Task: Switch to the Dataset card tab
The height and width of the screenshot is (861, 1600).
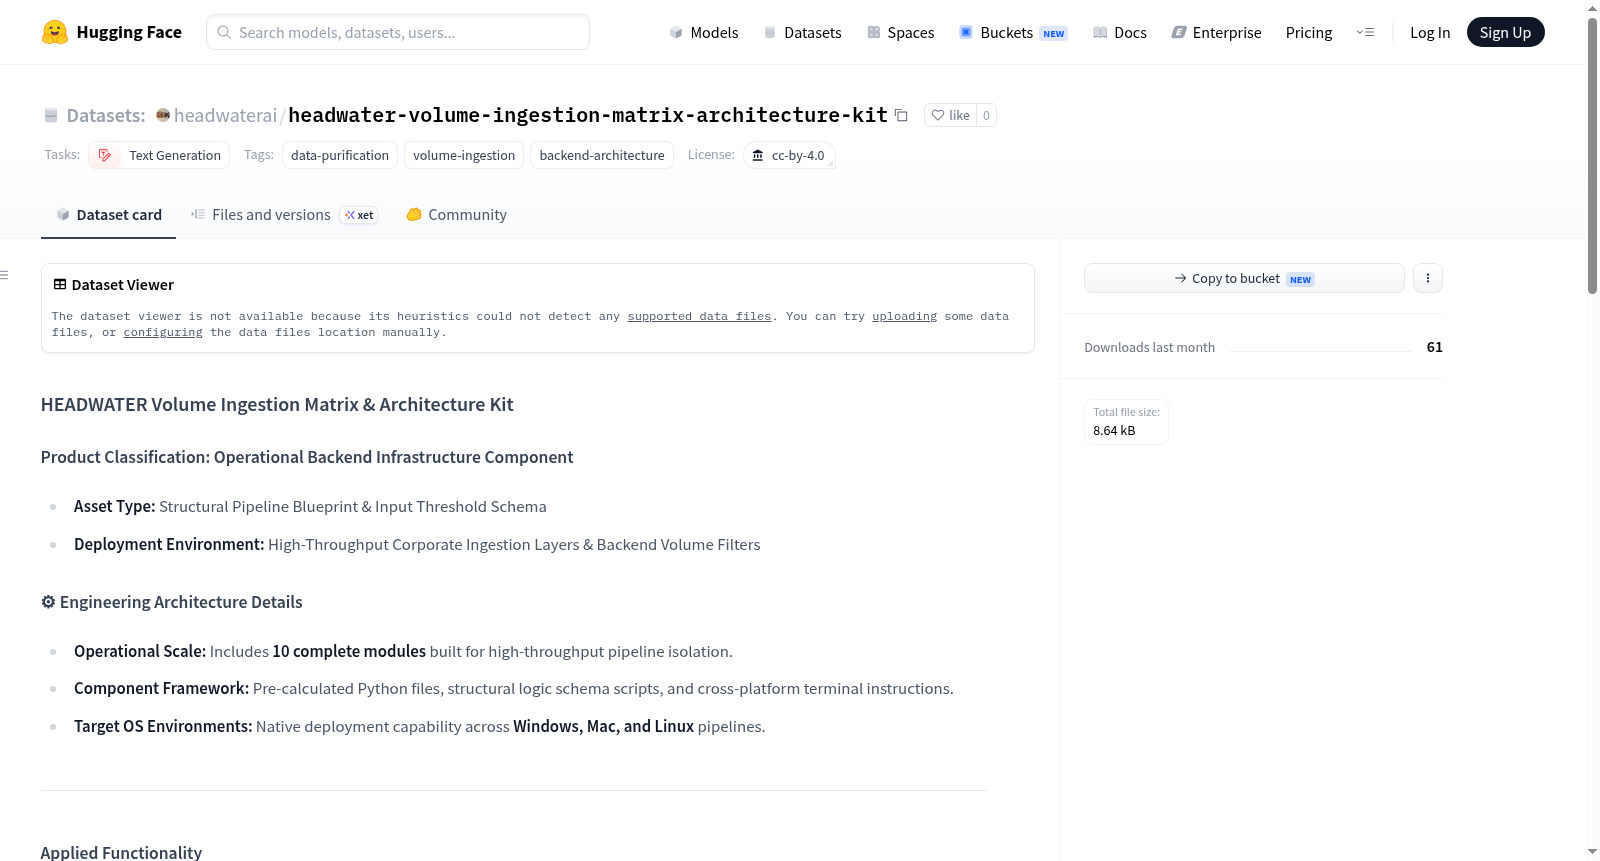Action: click(x=108, y=214)
